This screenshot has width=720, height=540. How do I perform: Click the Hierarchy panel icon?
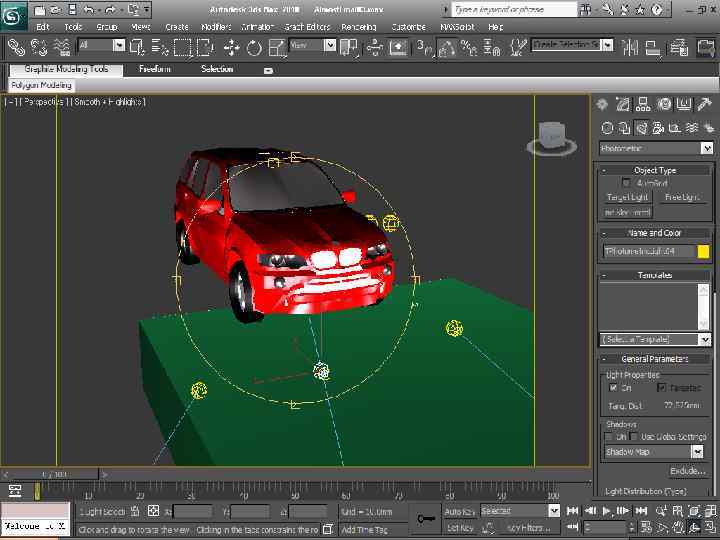coord(643,105)
